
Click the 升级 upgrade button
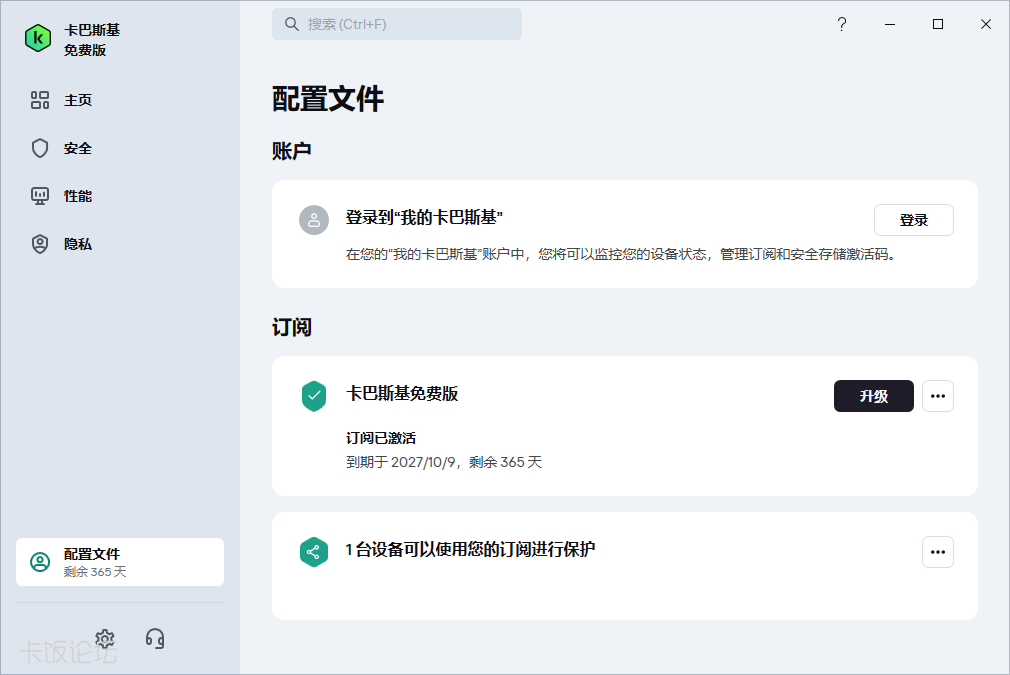873,396
